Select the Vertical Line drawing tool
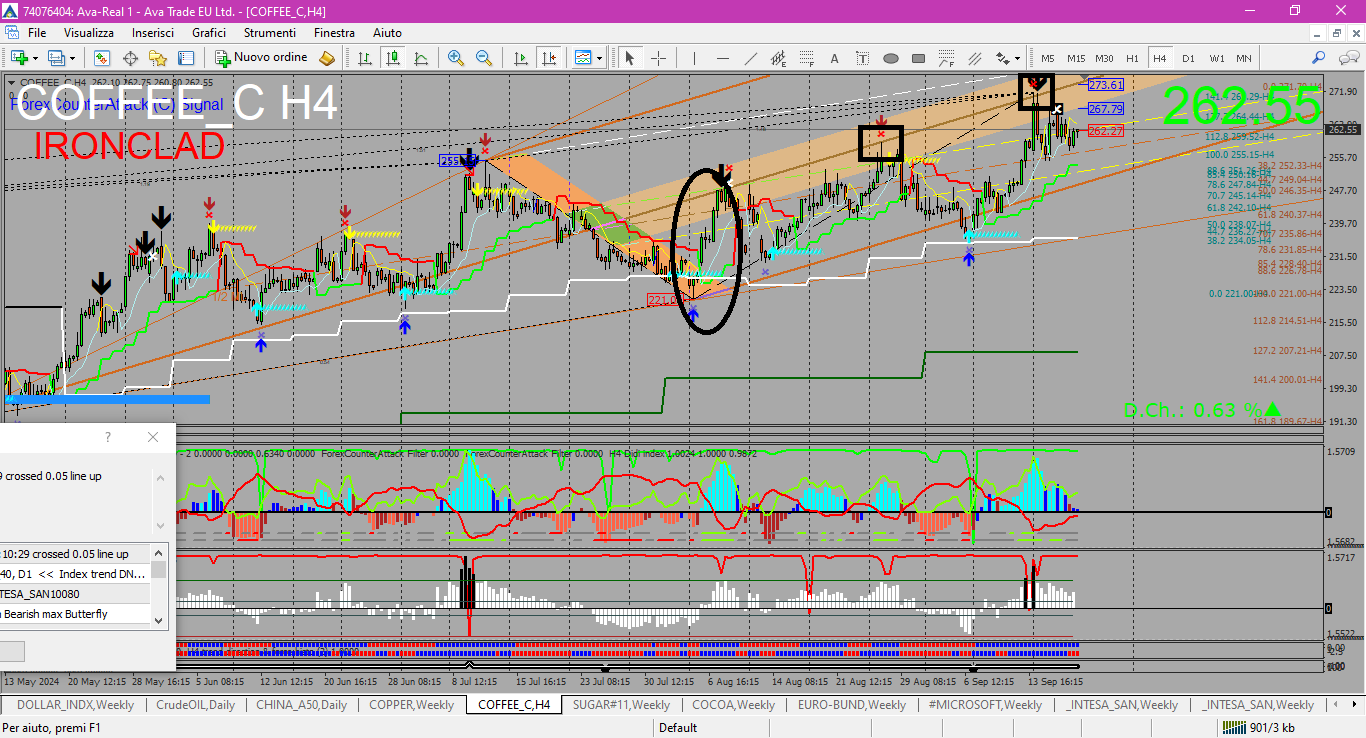 tap(694, 58)
